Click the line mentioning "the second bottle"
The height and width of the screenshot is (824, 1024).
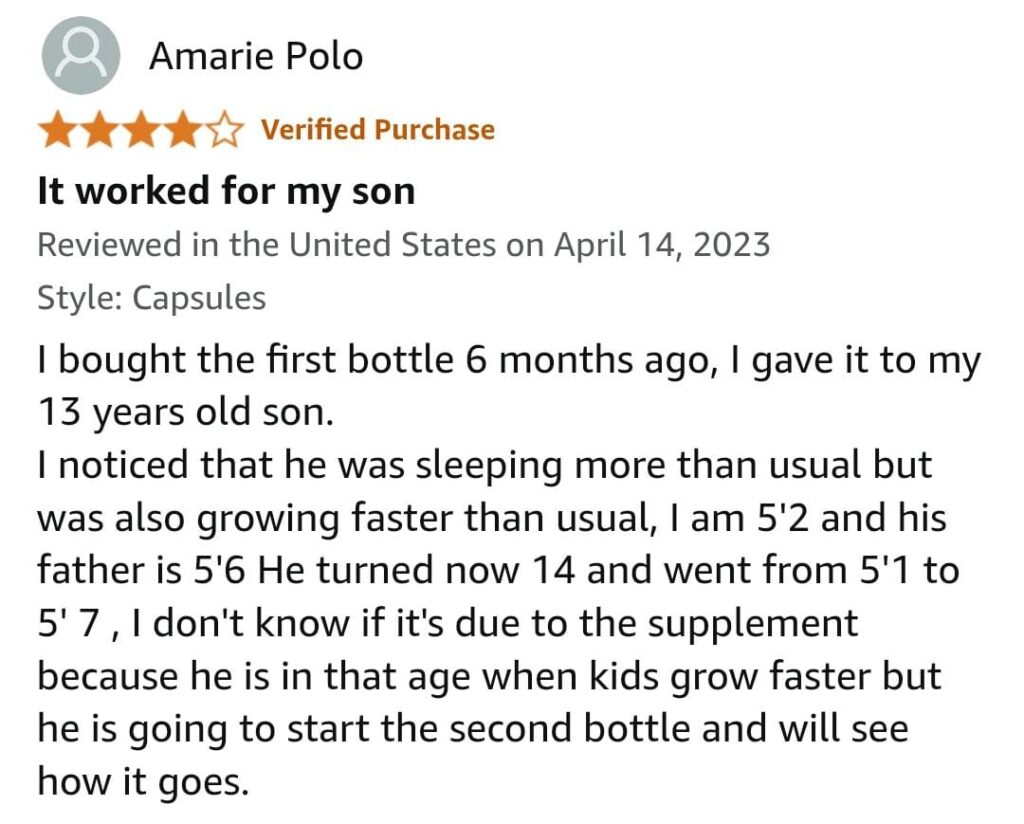pos(472,728)
